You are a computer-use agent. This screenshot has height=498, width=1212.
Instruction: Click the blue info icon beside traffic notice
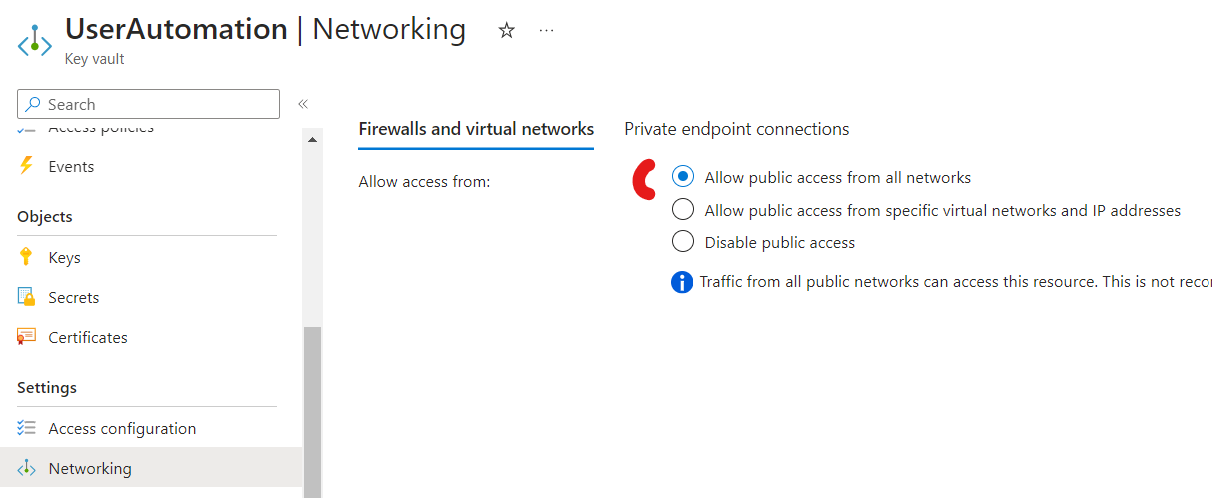[682, 282]
